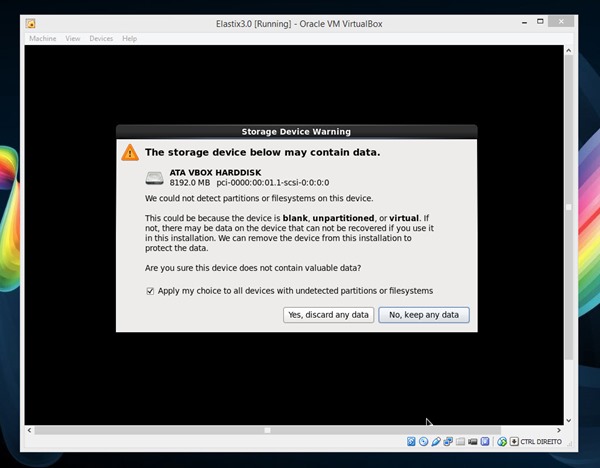
Task: Click the ATA VBOX HARDDISK drive icon
Action: (x=155, y=178)
